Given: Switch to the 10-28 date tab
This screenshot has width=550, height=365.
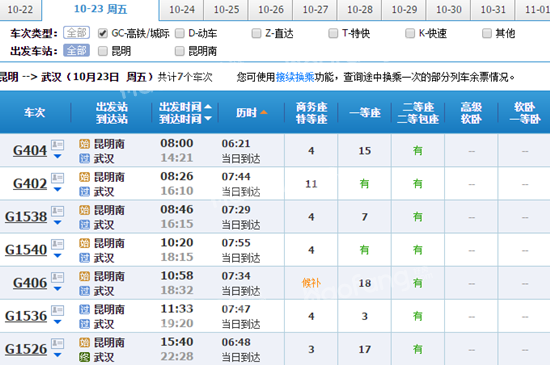Looking at the screenshot, I should 360,9.
